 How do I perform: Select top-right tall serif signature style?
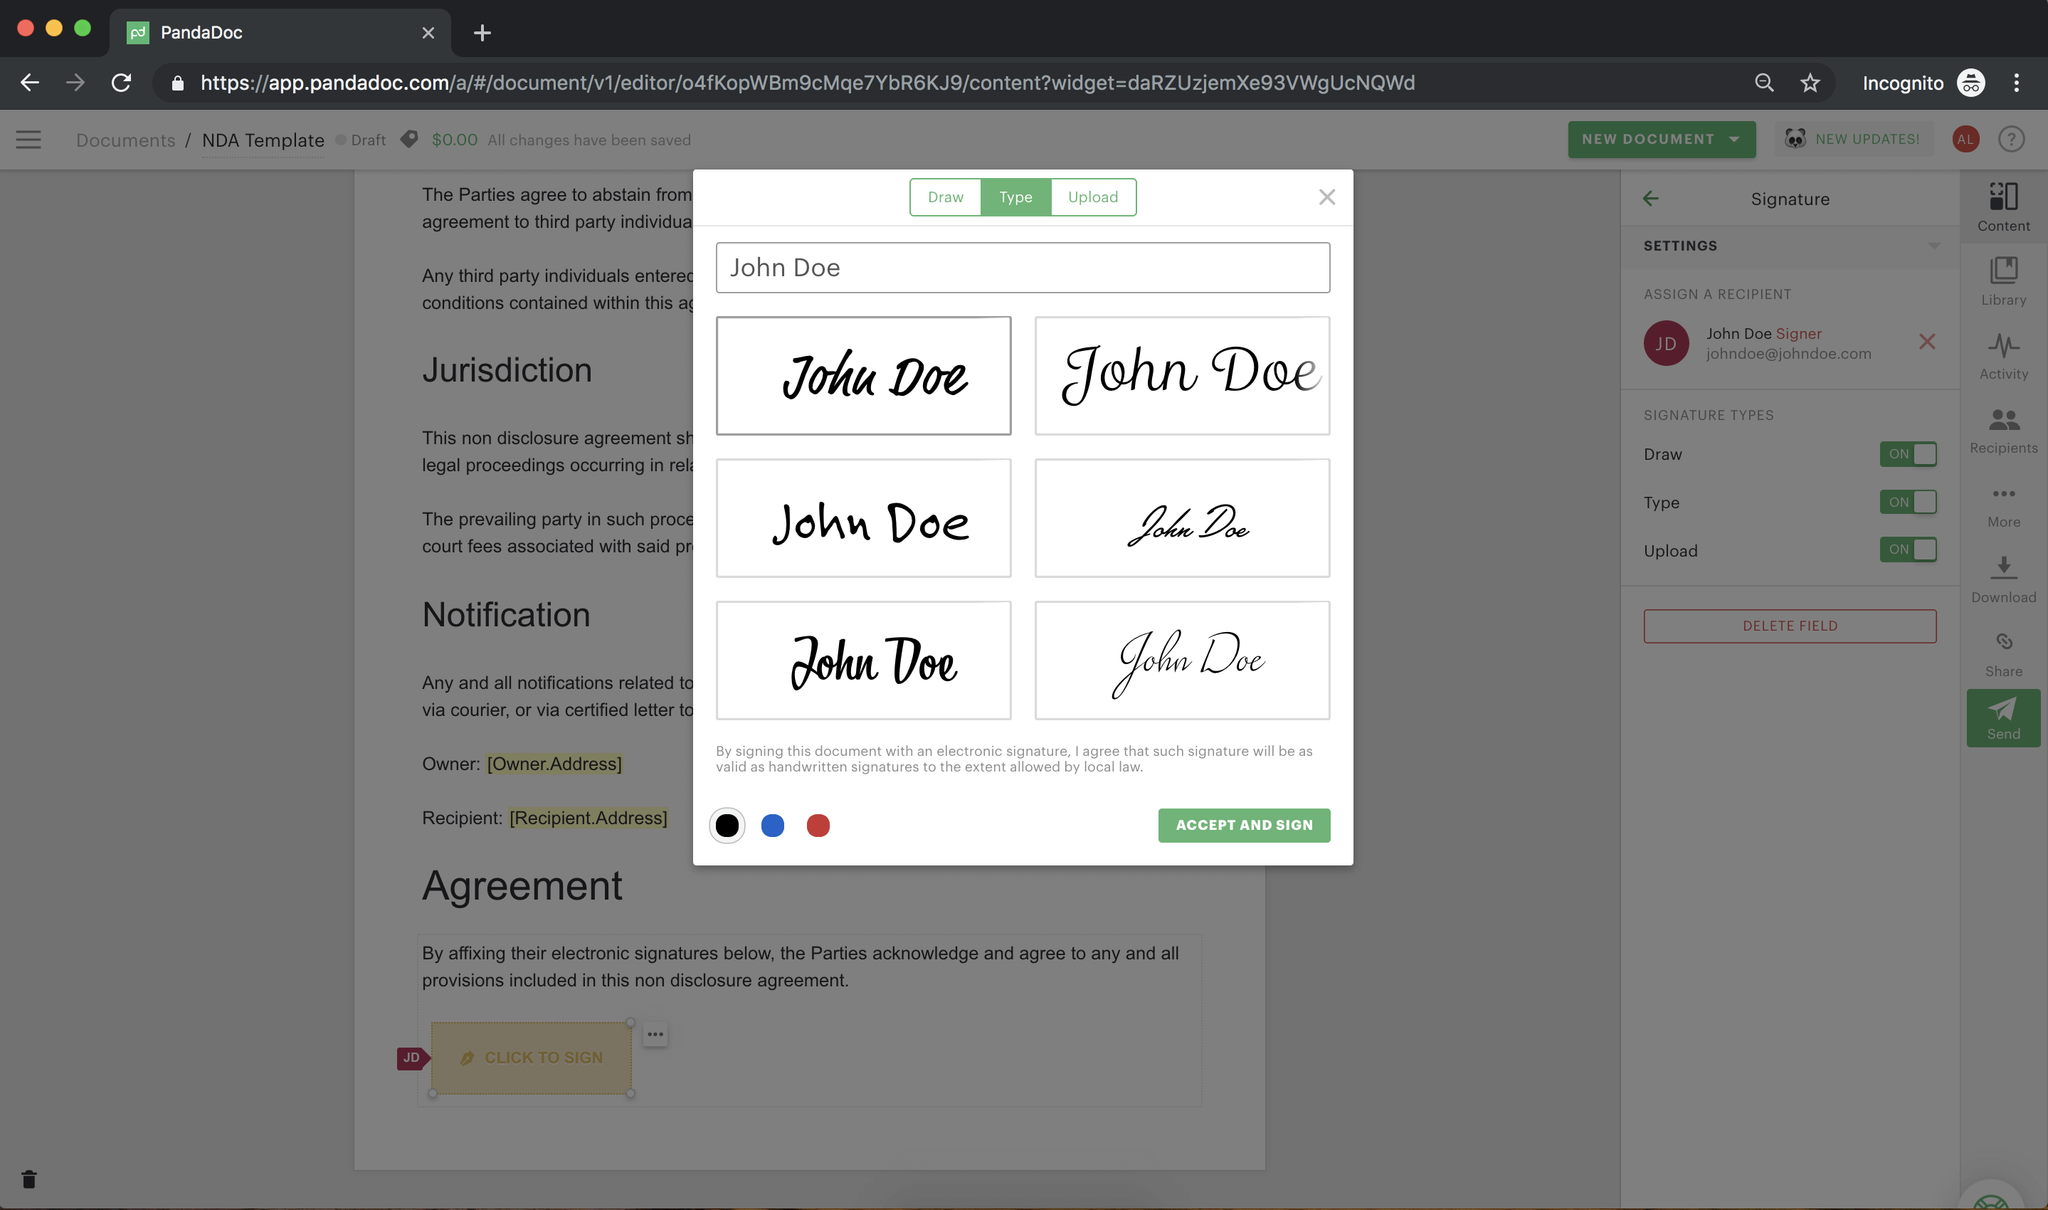click(x=1182, y=376)
